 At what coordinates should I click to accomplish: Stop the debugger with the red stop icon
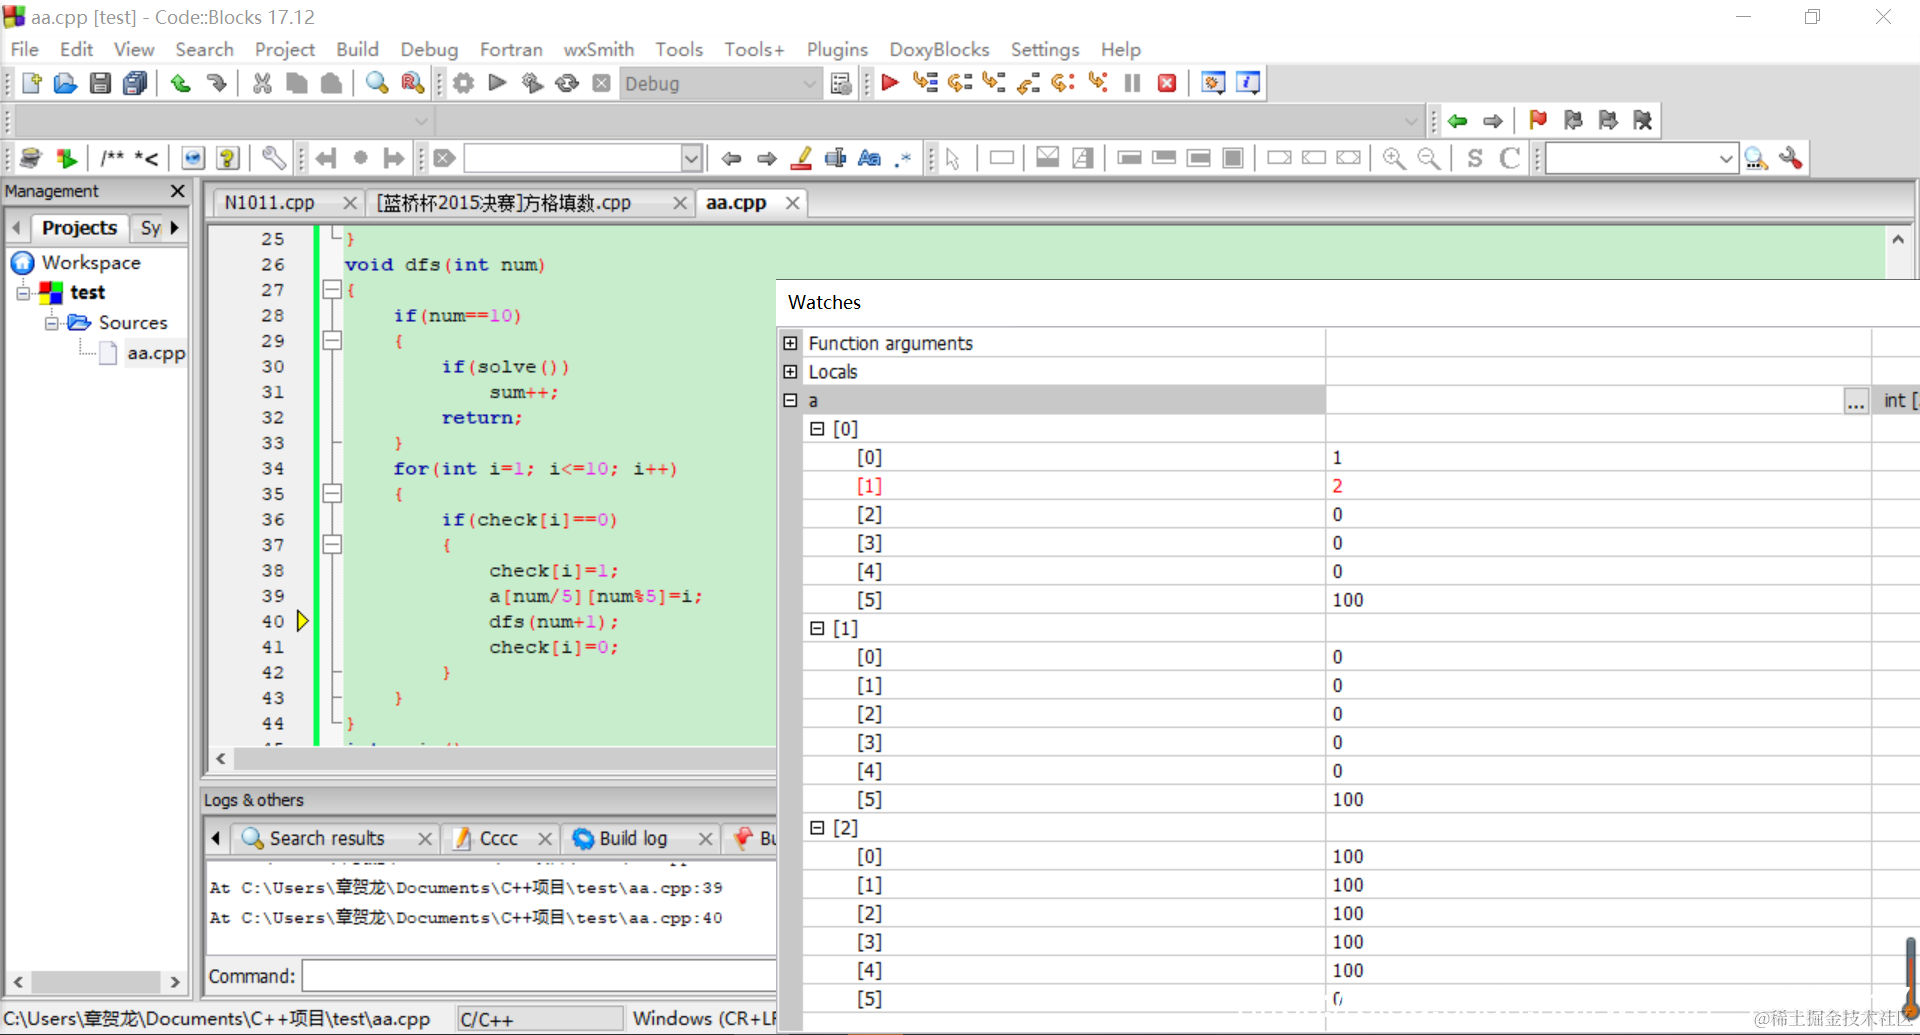coord(1167,83)
